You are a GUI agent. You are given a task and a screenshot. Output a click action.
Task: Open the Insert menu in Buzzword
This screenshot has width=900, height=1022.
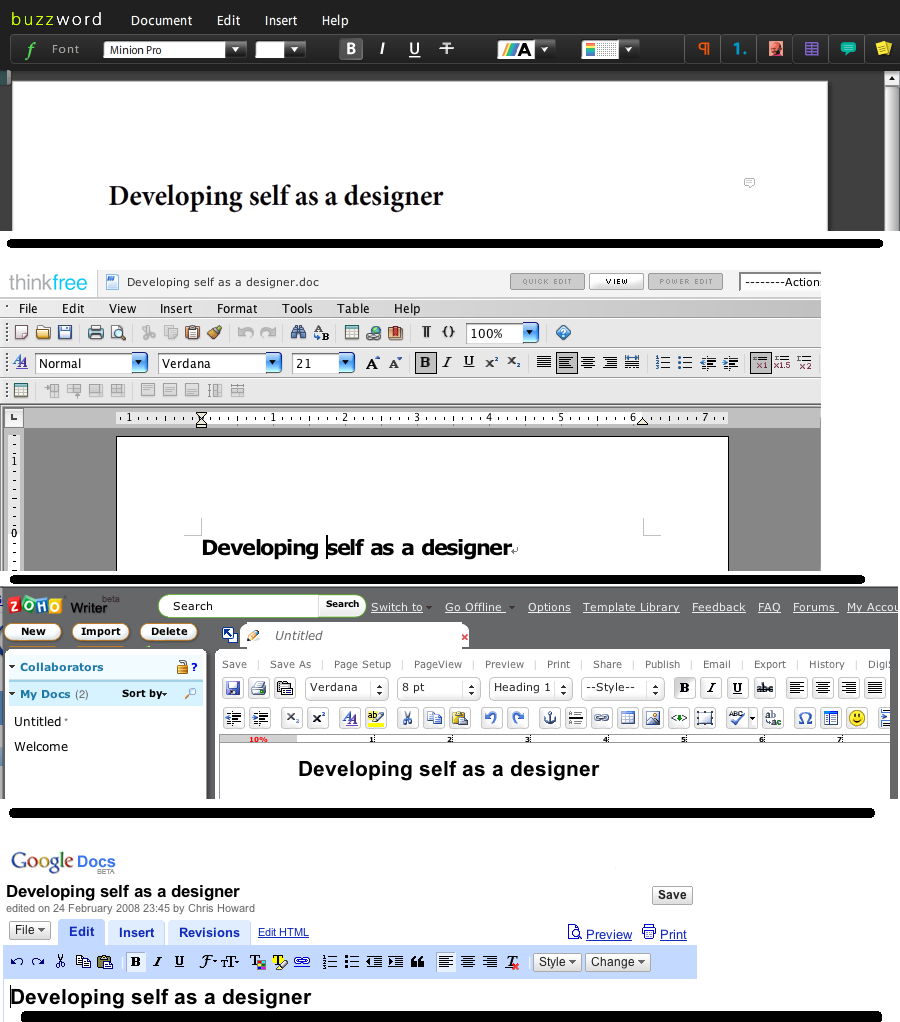point(281,20)
